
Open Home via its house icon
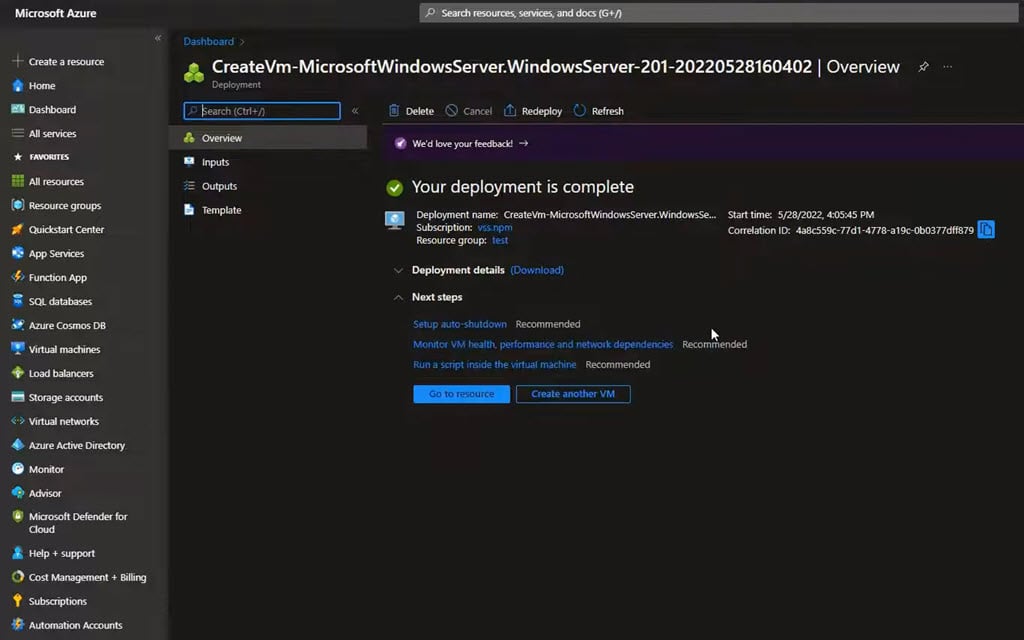pyautogui.click(x=18, y=86)
